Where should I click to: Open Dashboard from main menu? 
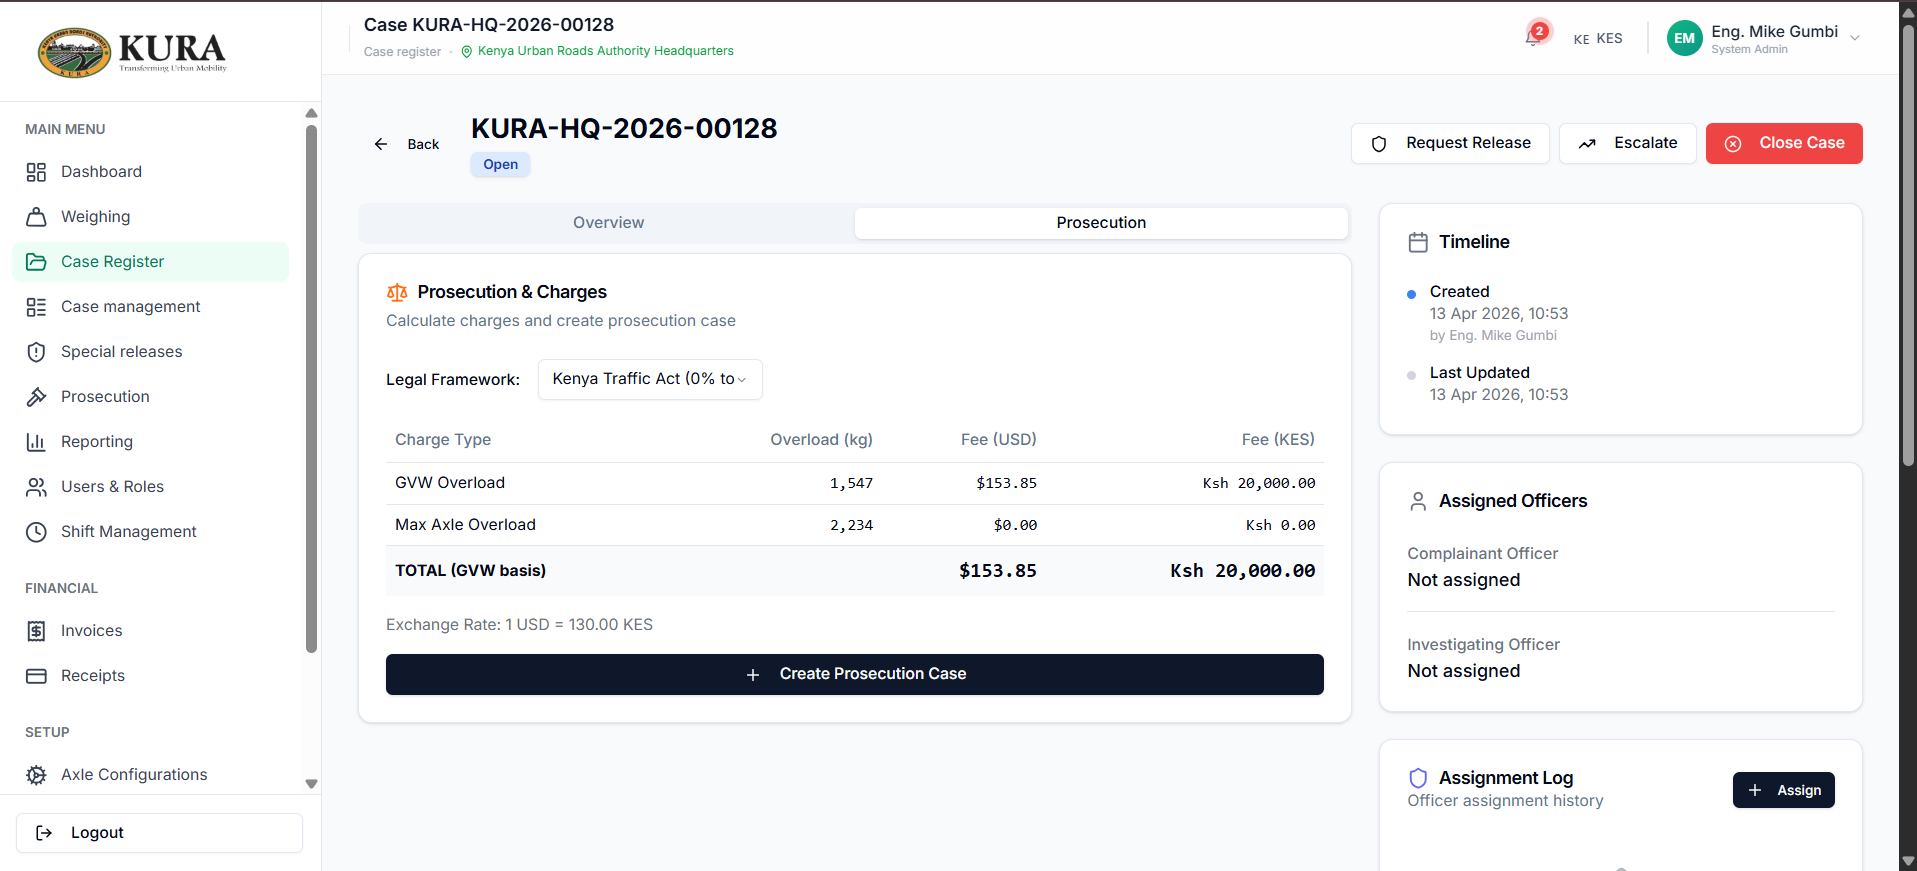pyautogui.click(x=150, y=172)
